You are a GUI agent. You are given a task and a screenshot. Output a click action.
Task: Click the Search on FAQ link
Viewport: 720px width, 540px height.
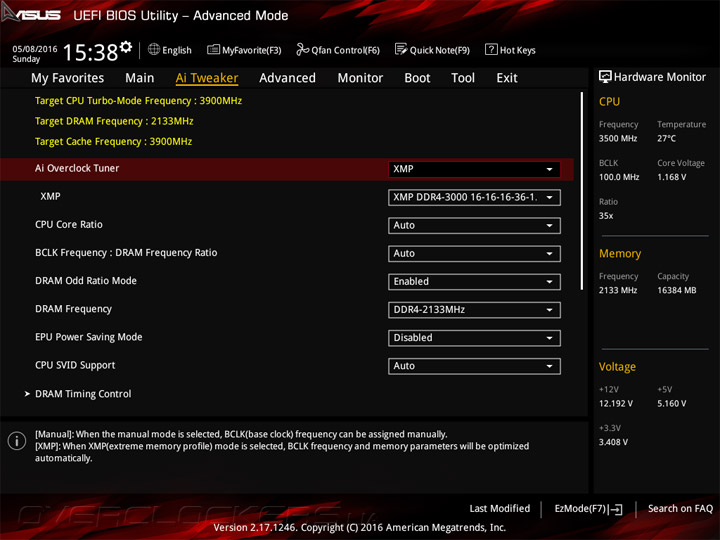(x=680, y=509)
